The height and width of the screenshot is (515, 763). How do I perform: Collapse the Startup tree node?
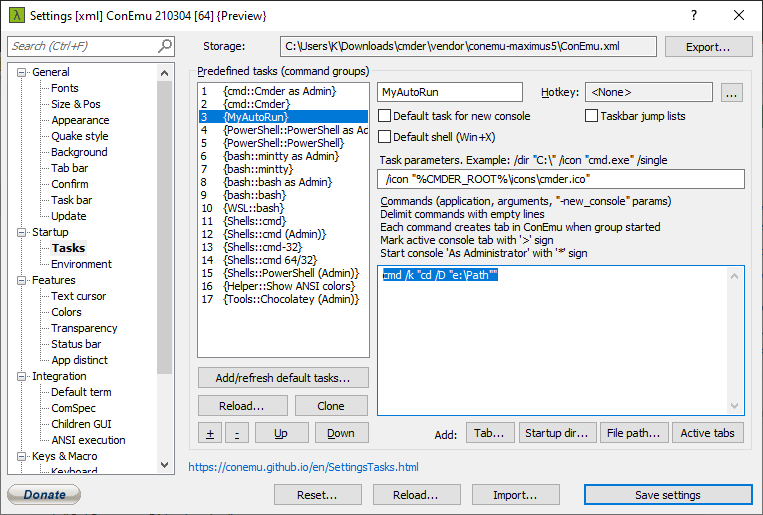point(21,232)
